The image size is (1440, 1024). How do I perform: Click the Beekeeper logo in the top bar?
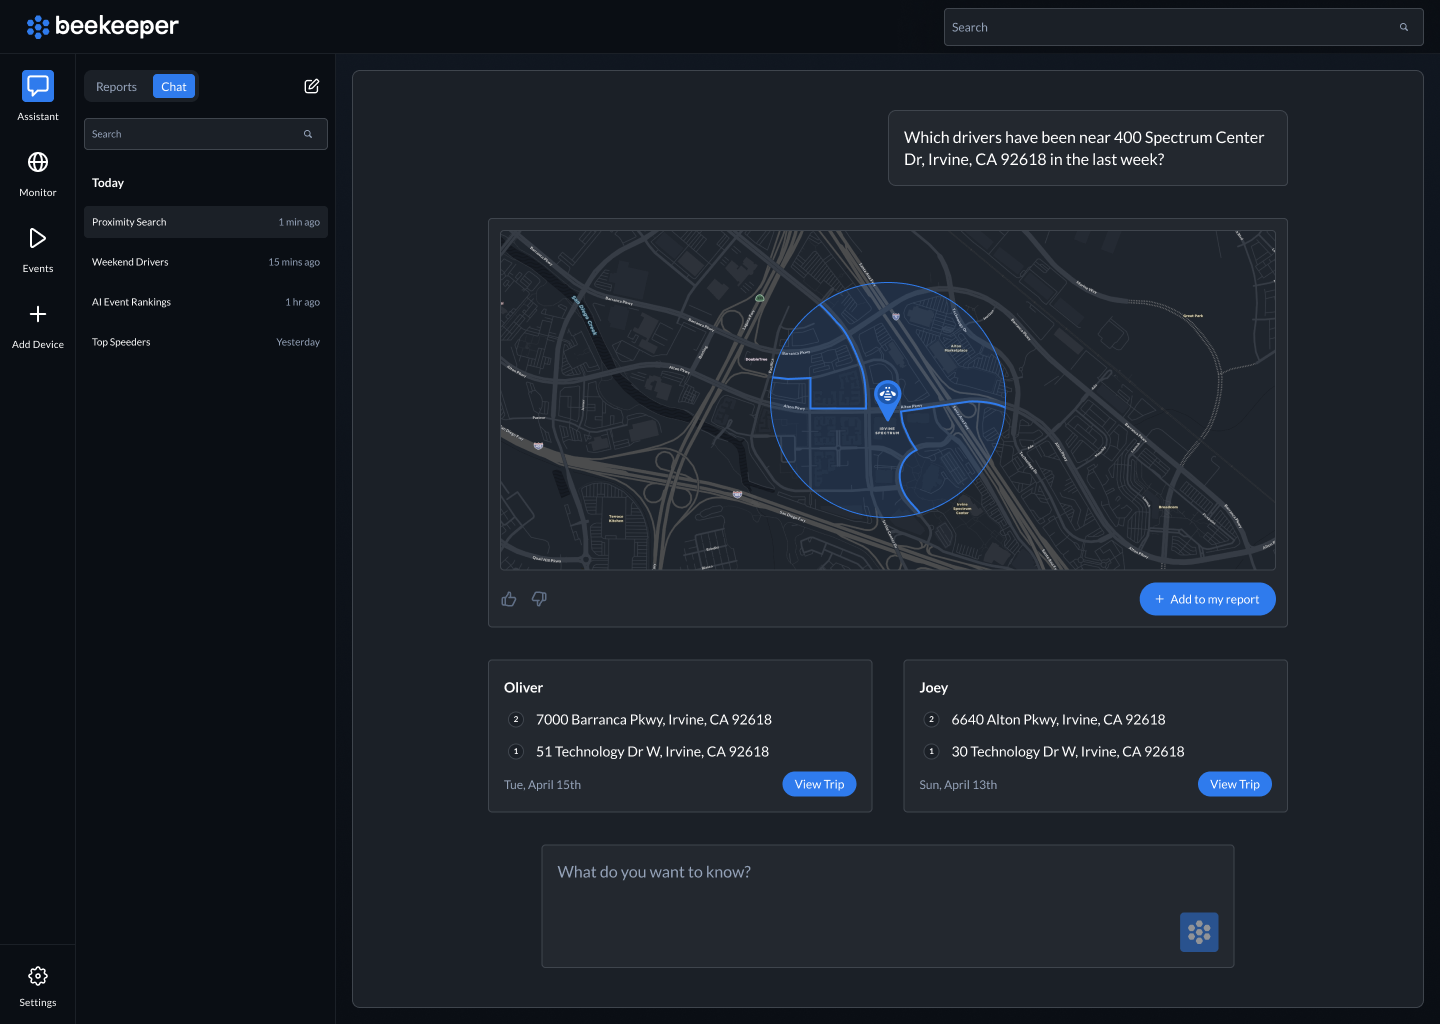click(x=102, y=26)
